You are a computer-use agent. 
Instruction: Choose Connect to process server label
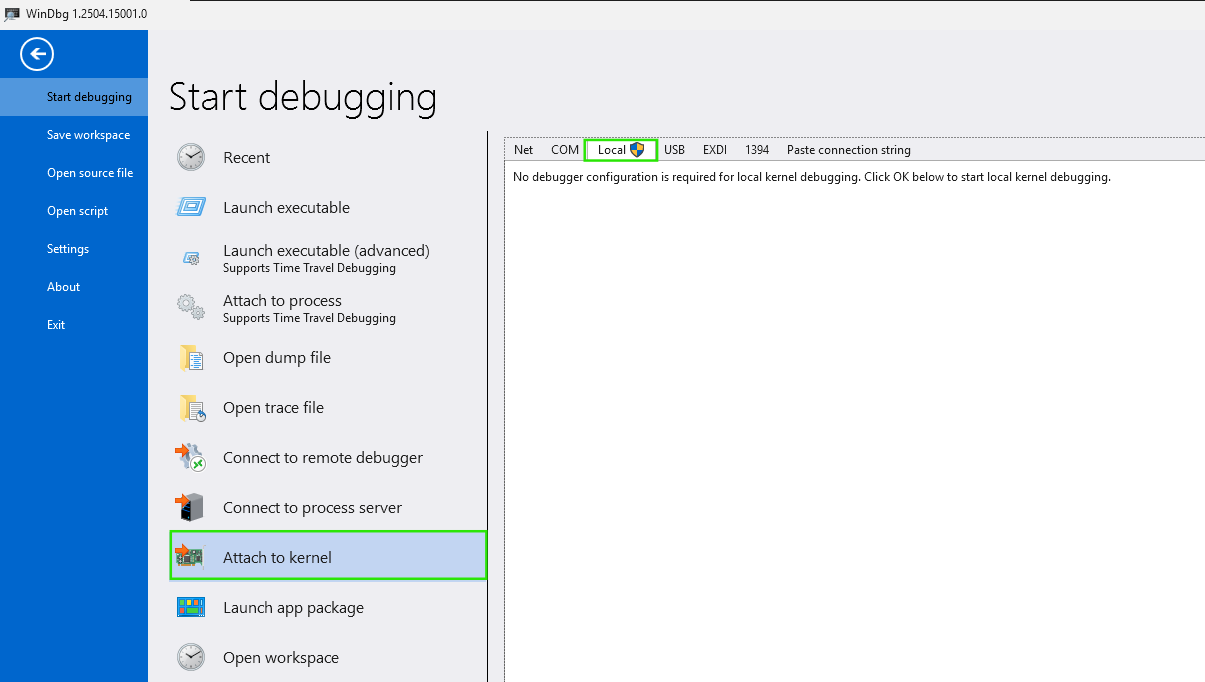[x=313, y=508]
